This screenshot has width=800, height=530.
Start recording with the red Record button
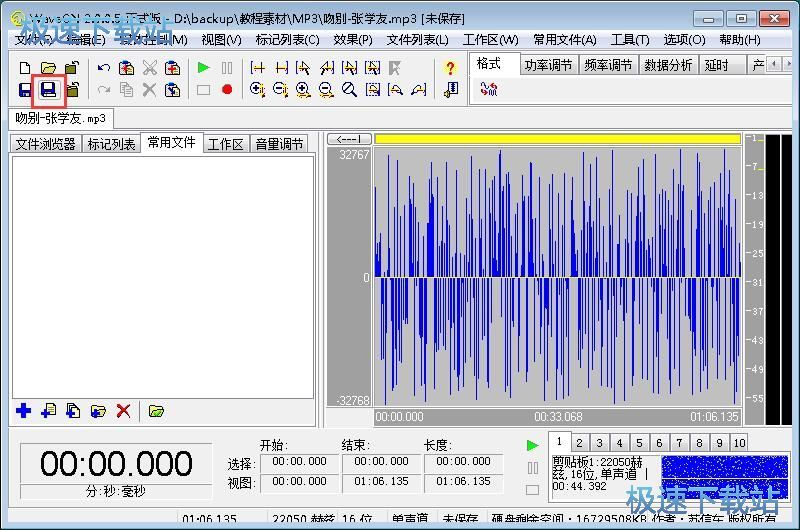coord(227,90)
